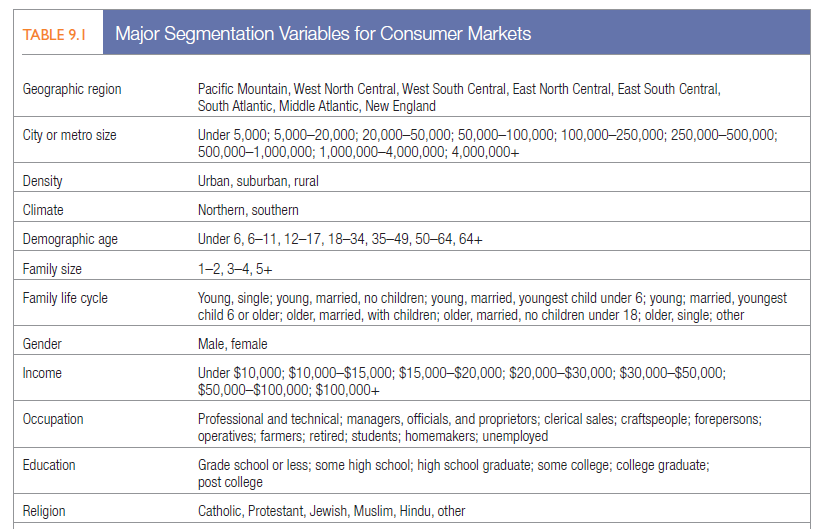Click the "Catholic, Protestant, Jewish" religion values
817x529 pixels.
click(331, 511)
